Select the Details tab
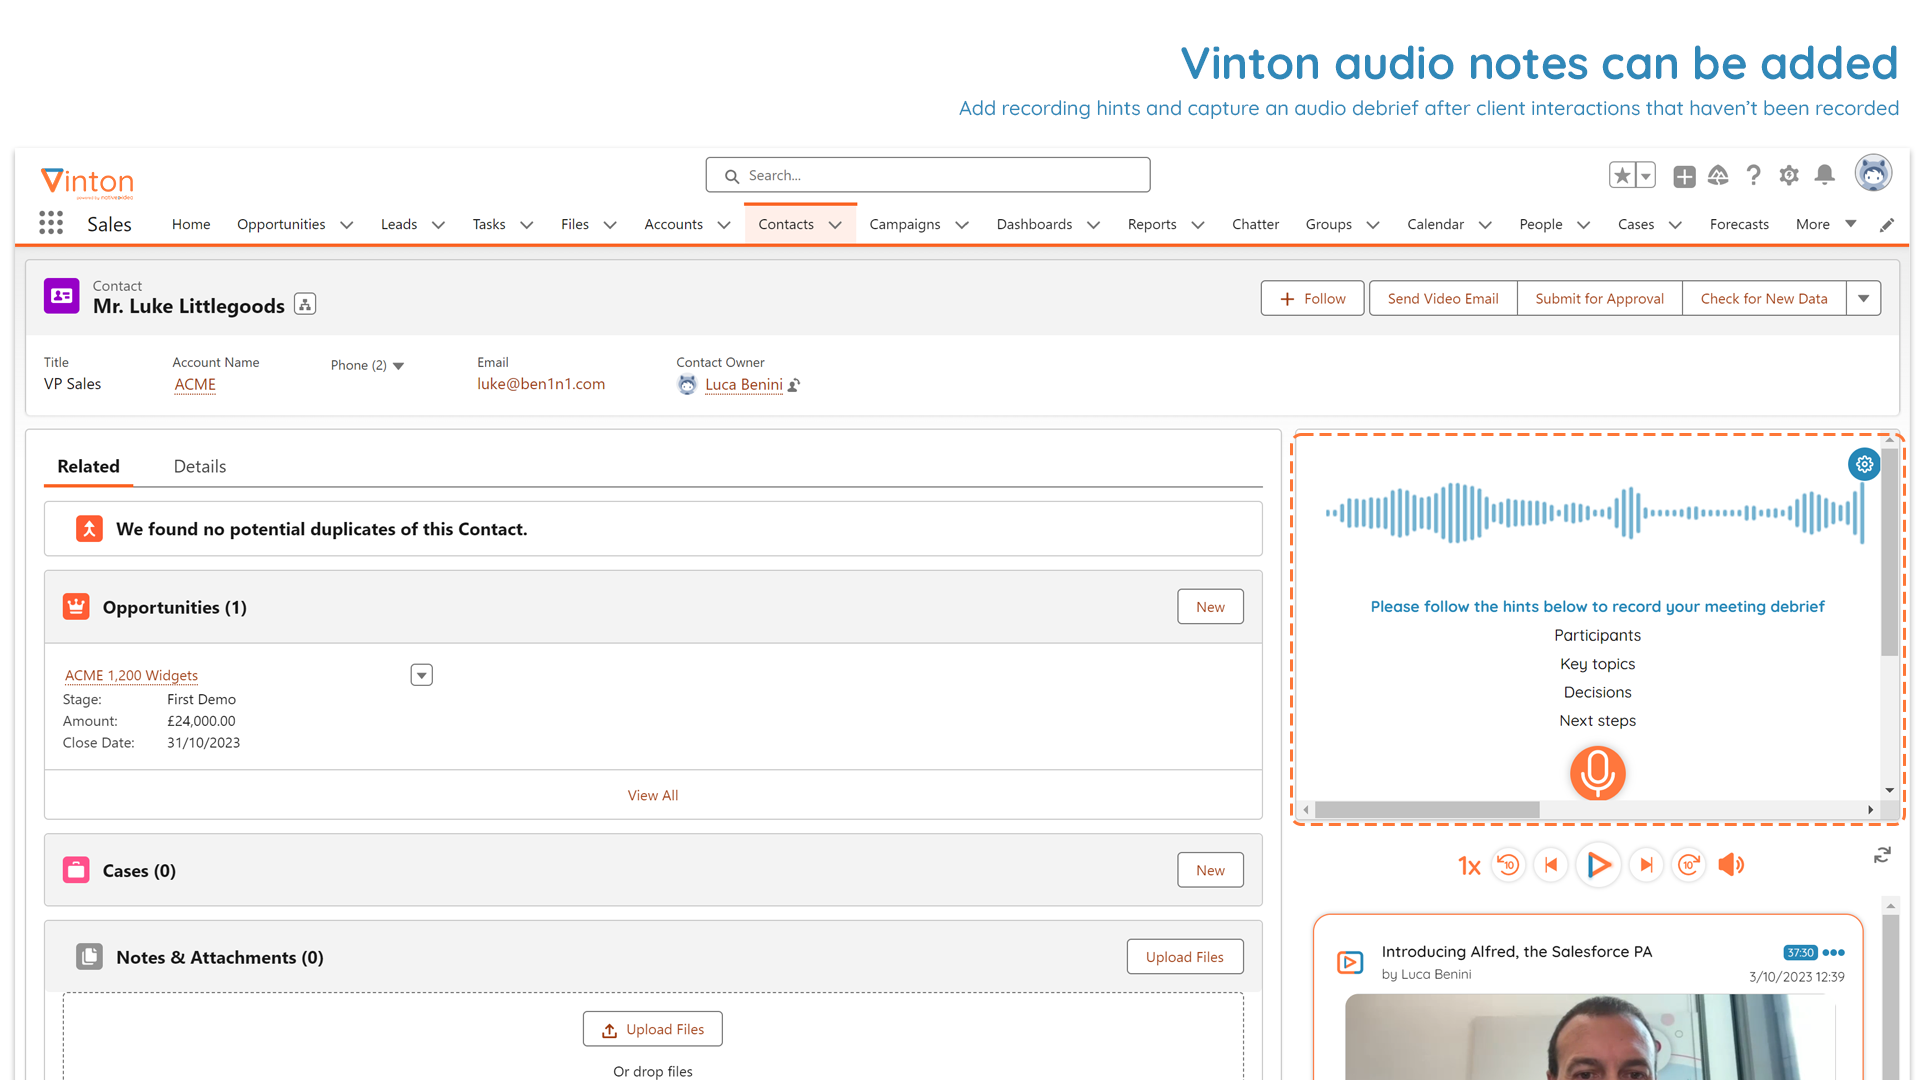The image size is (1920, 1080). (x=199, y=465)
